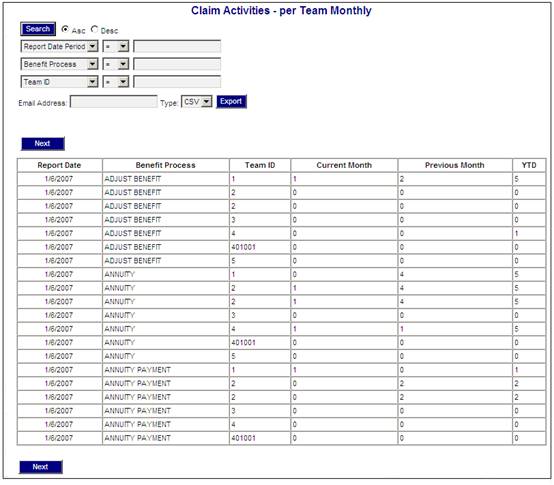Select the Asc sort radio button
This screenshot has width=554, height=485.
coord(65,29)
